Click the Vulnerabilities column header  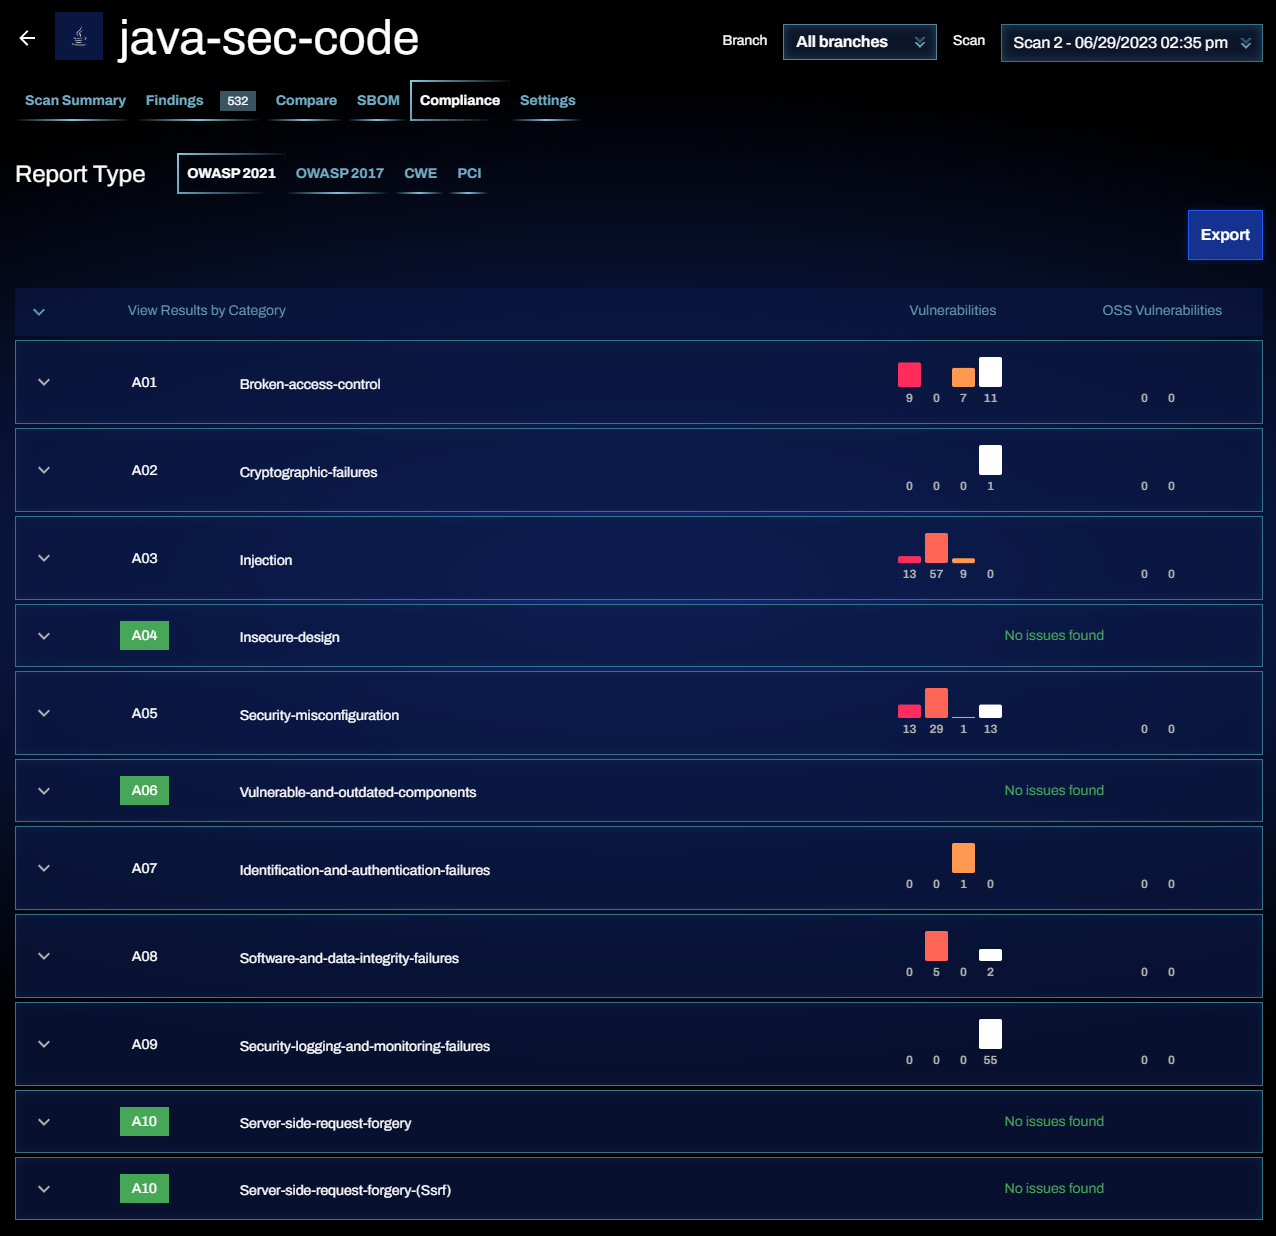(953, 310)
